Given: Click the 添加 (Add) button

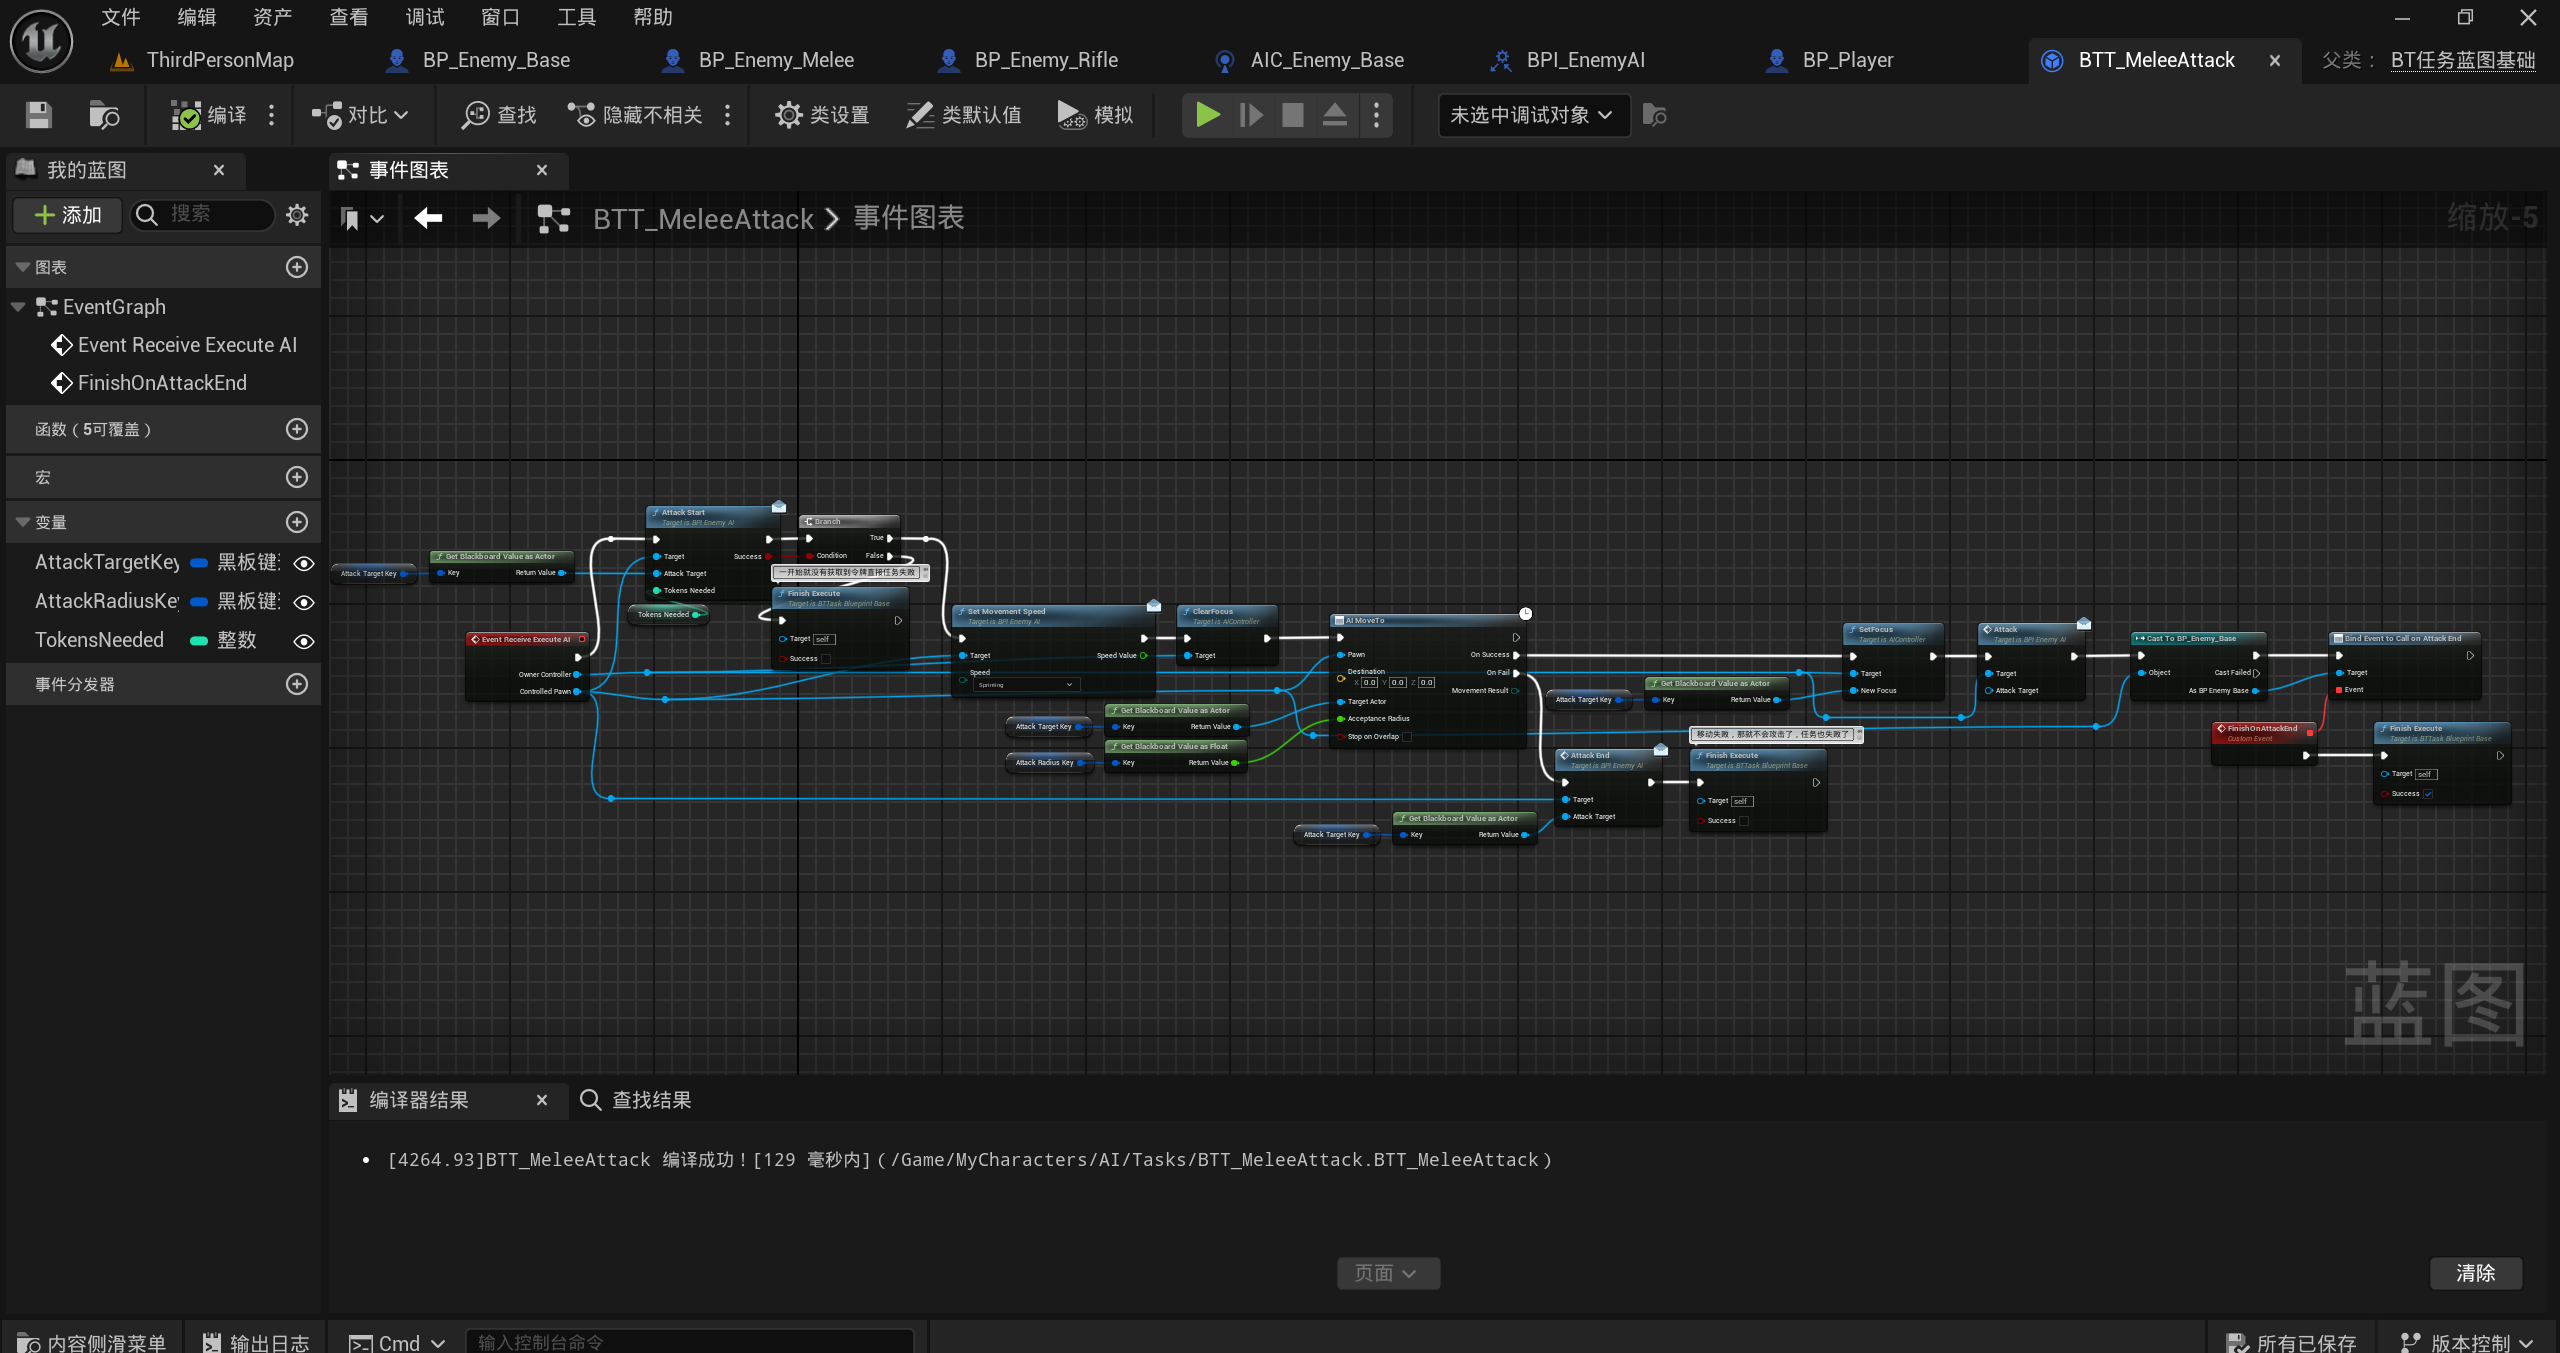Looking at the screenshot, I should pos(68,215).
